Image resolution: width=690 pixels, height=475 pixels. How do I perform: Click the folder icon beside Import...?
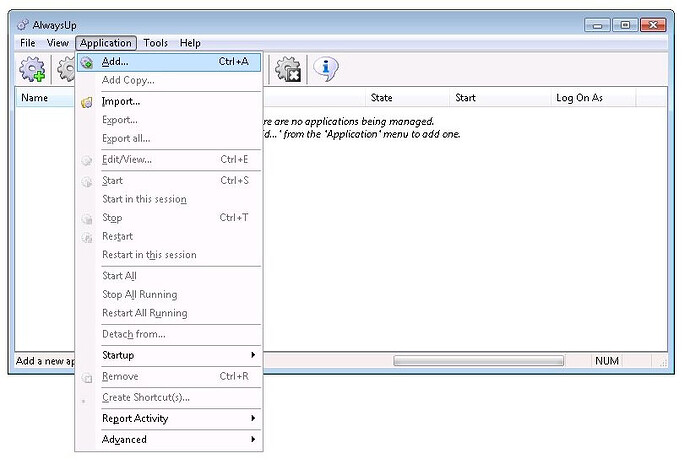87,103
